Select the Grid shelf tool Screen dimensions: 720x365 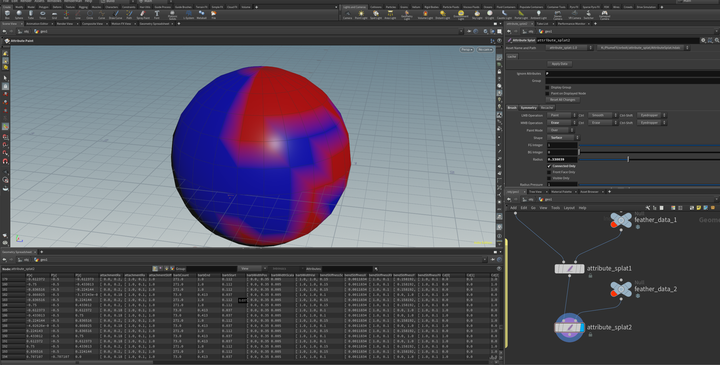(x=54, y=15)
